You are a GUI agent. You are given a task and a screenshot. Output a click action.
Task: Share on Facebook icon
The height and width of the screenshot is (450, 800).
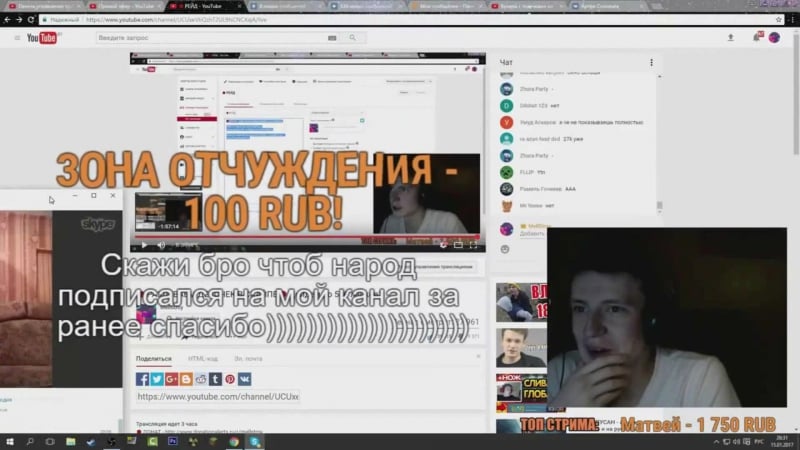142,379
